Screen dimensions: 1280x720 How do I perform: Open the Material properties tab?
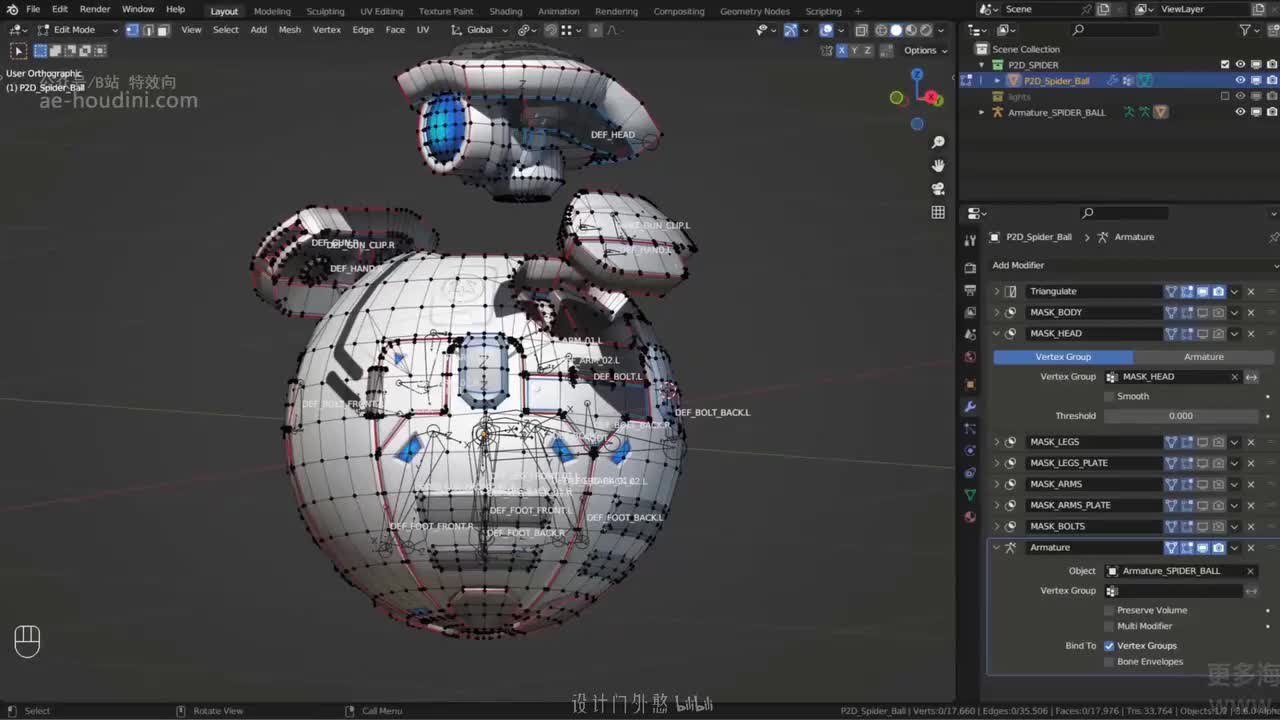(x=970, y=517)
